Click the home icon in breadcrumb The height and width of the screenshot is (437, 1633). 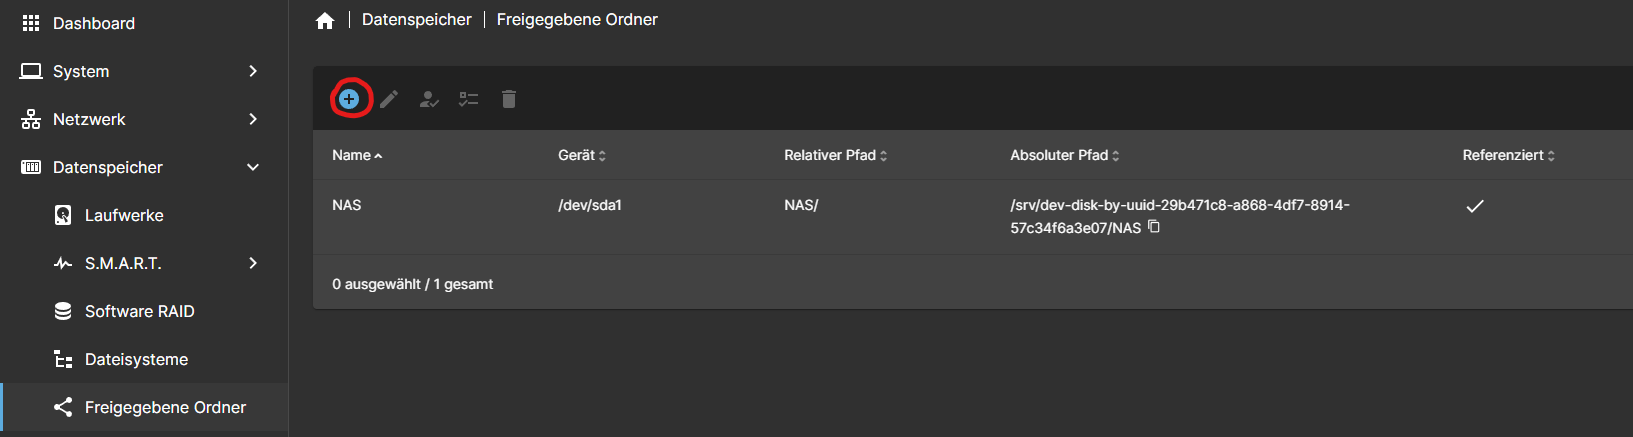point(325,21)
